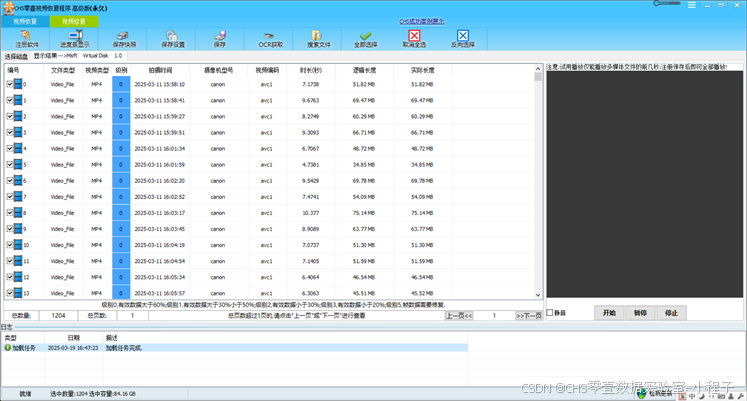Click the video file icon in row 5

coord(18,165)
